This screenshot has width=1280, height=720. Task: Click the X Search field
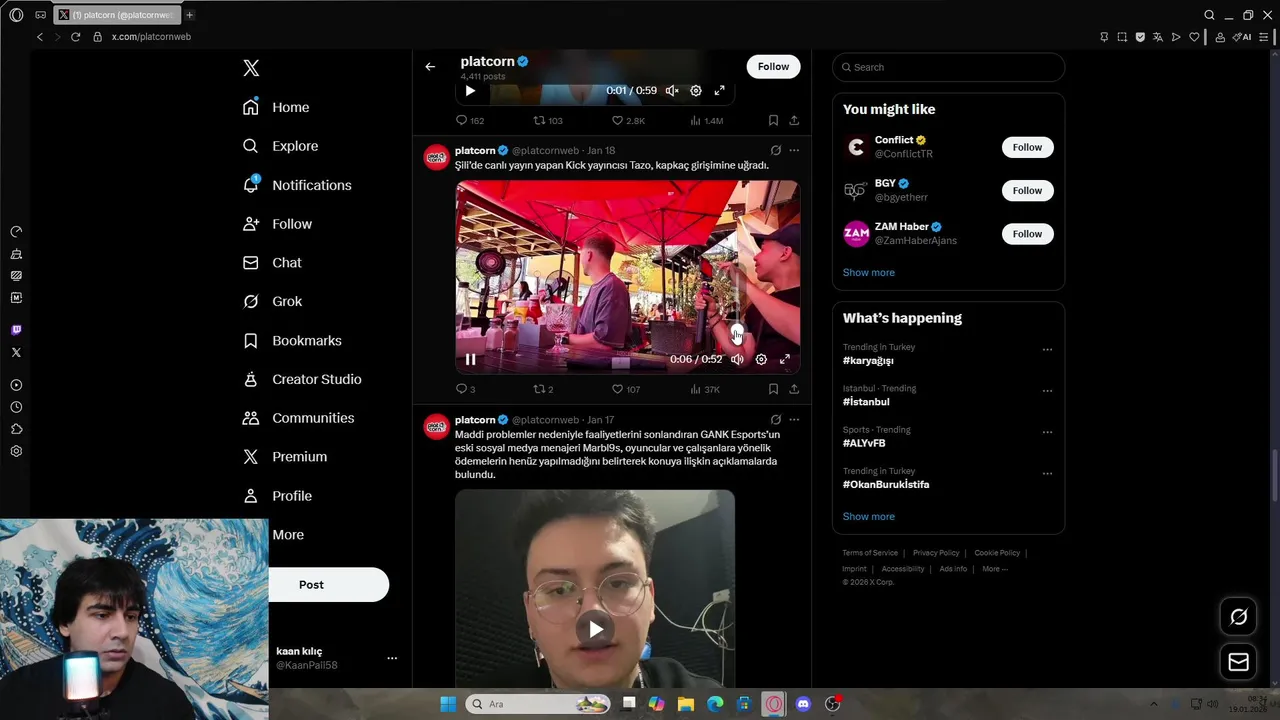coord(948,67)
